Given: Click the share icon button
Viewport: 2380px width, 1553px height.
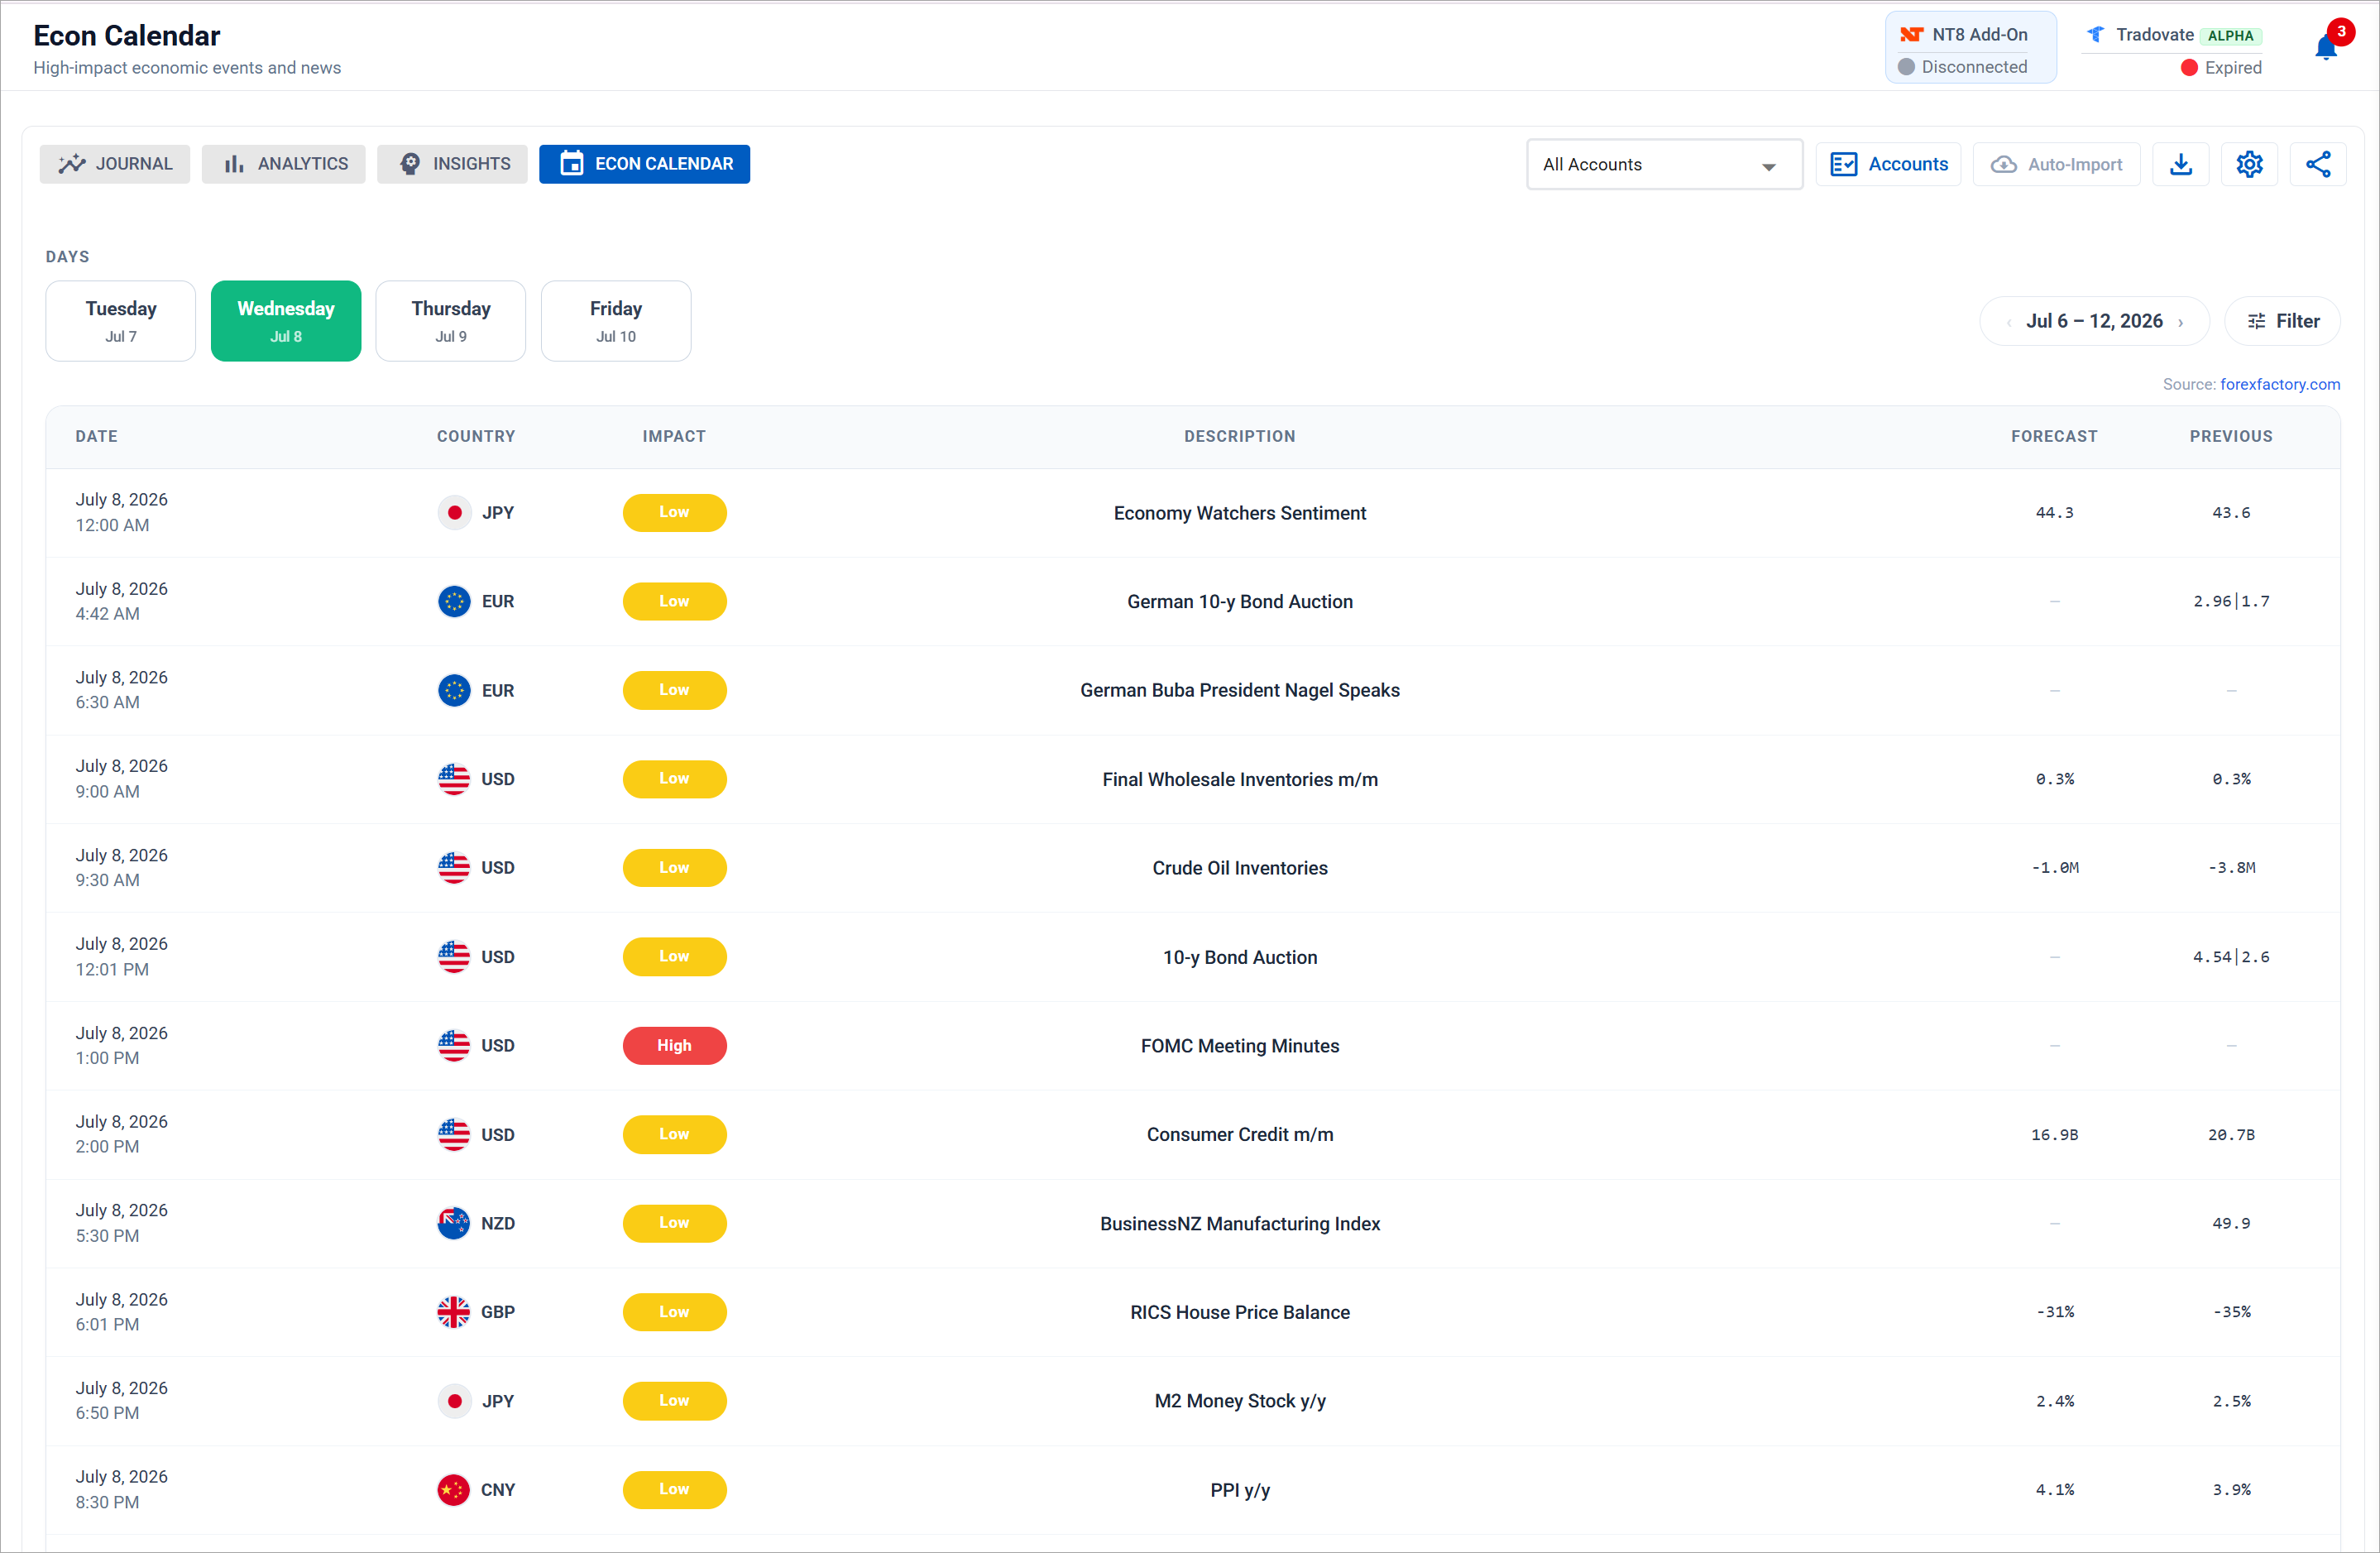Looking at the screenshot, I should pos(2318,164).
